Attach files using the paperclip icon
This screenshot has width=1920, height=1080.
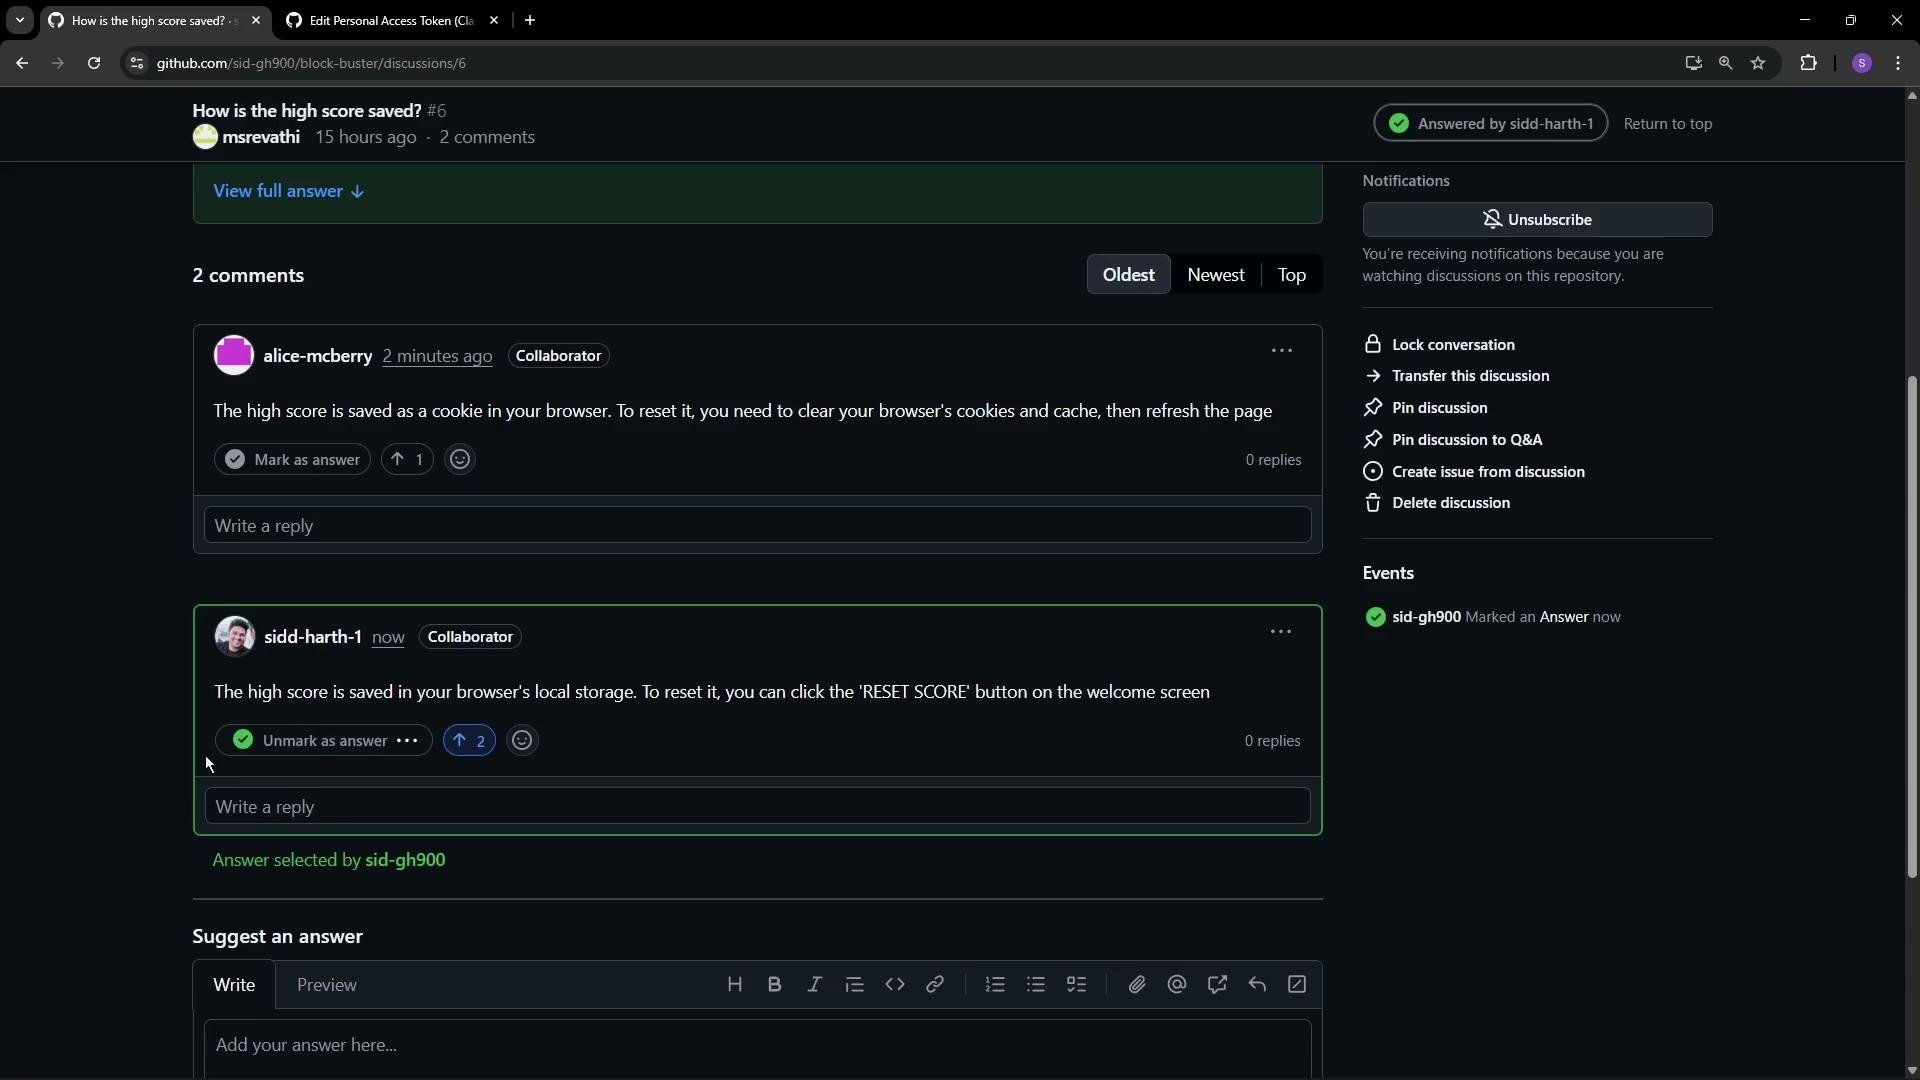click(1137, 985)
